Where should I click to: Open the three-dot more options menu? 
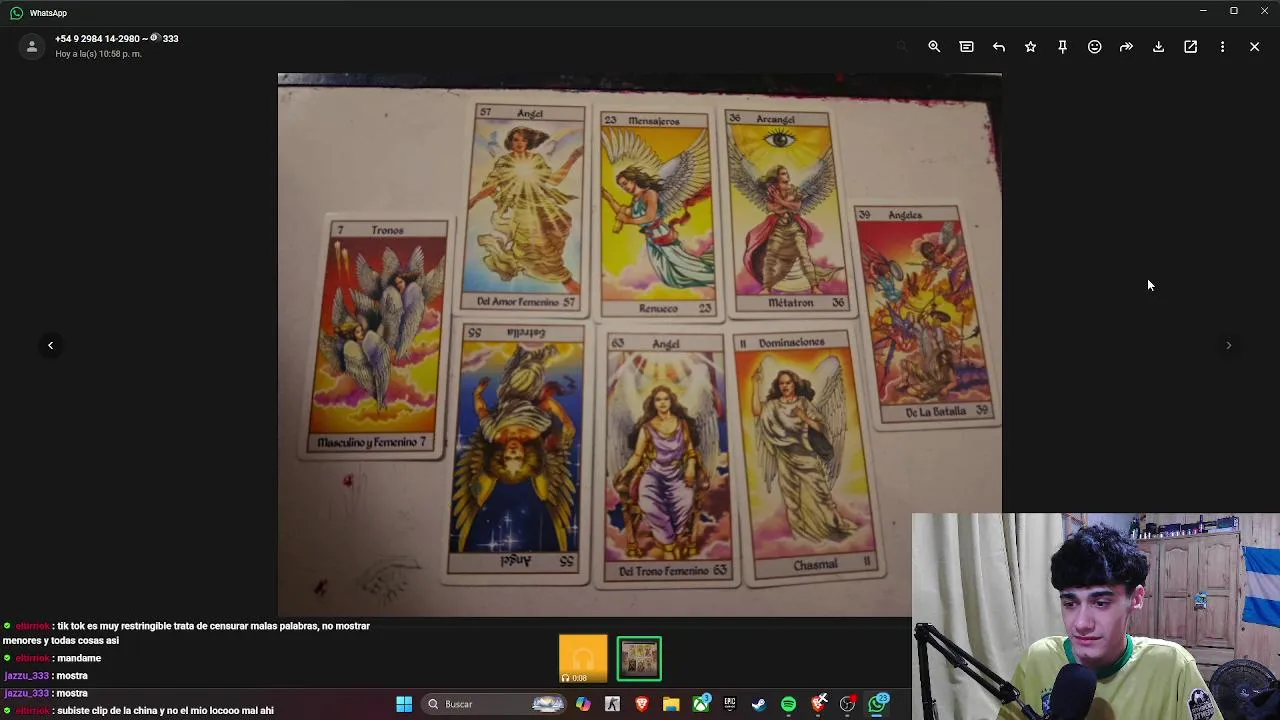pos(1222,47)
